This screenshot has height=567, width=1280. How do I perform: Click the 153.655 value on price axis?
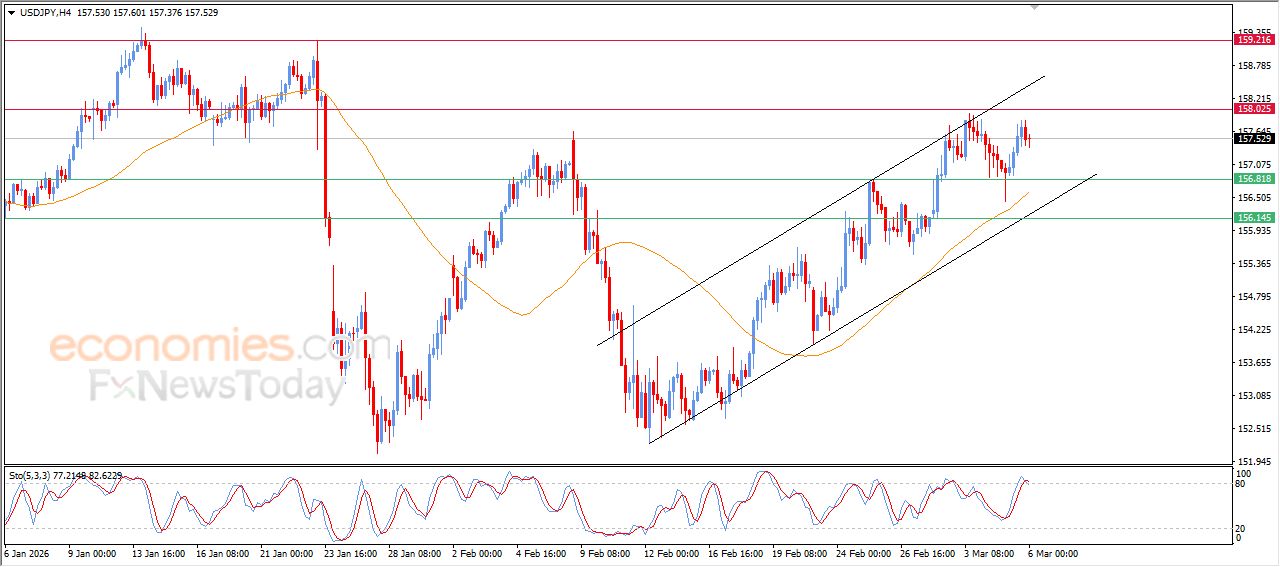coord(1253,363)
